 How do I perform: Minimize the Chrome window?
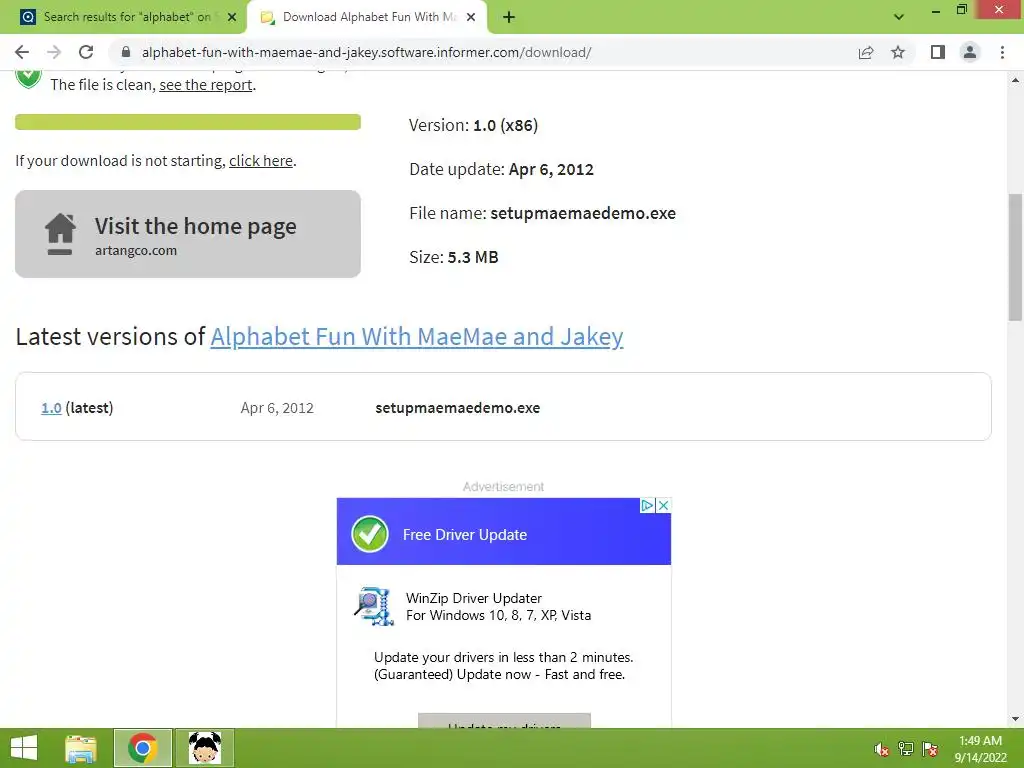pos(935,10)
